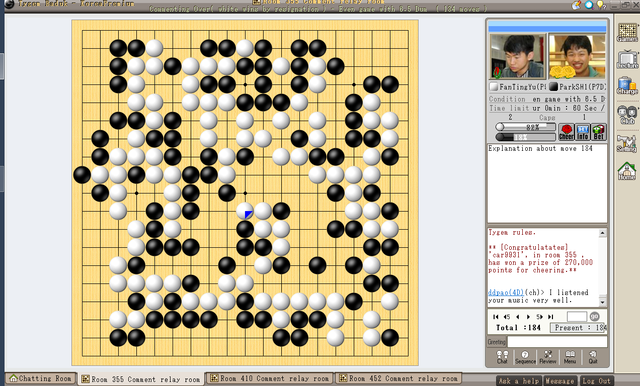Quit the room with Quit icon
Screen dimensions: 640x386
[593, 357]
